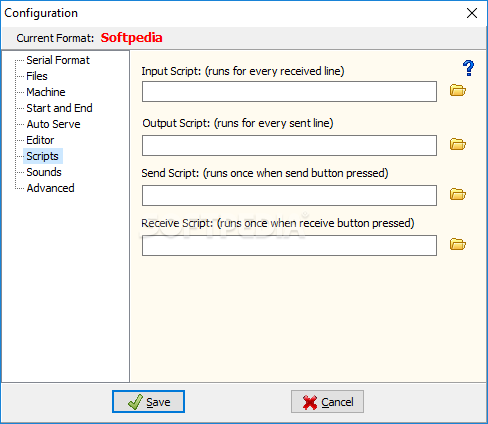The width and height of the screenshot is (488, 424).
Task: Browse for the Input Script file
Action: pos(458,90)
